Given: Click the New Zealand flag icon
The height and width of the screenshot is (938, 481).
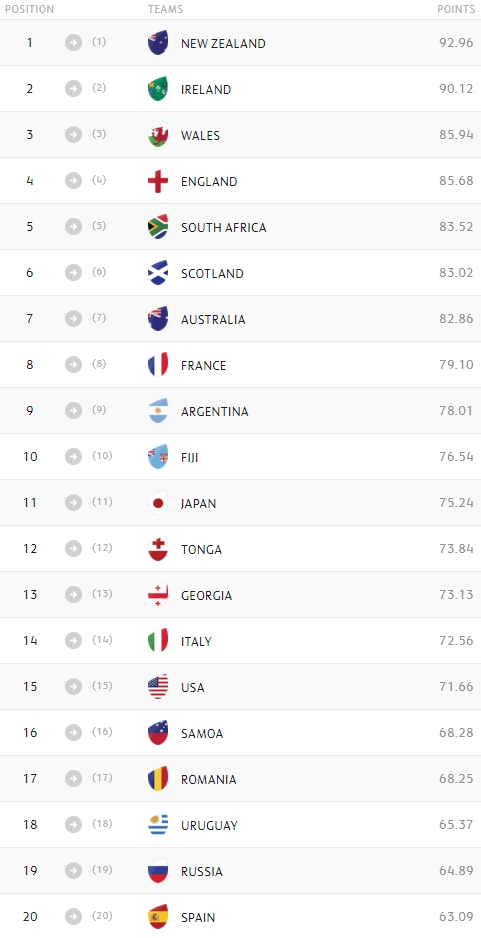Looking at the screenshot, I should [x=158, y=43].
